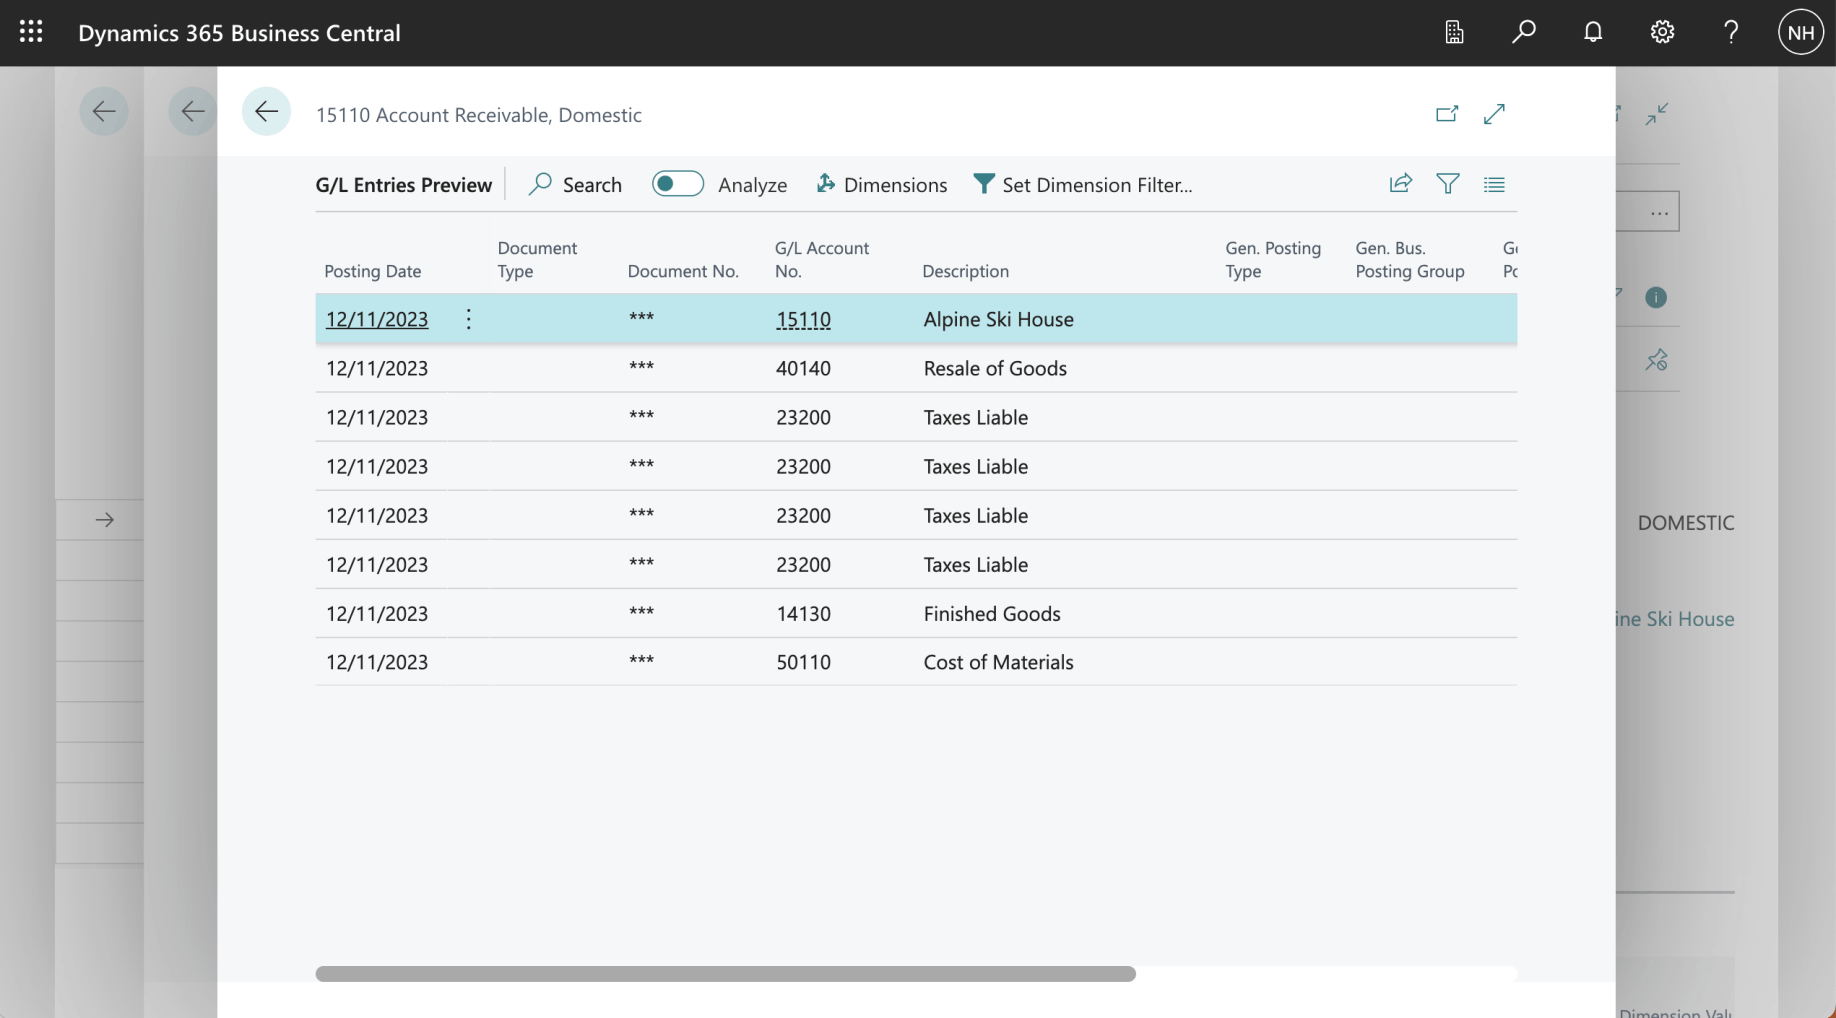Open G/L account 15110 link
The image size is (1836, 1018).
click(x=803, y=319)
